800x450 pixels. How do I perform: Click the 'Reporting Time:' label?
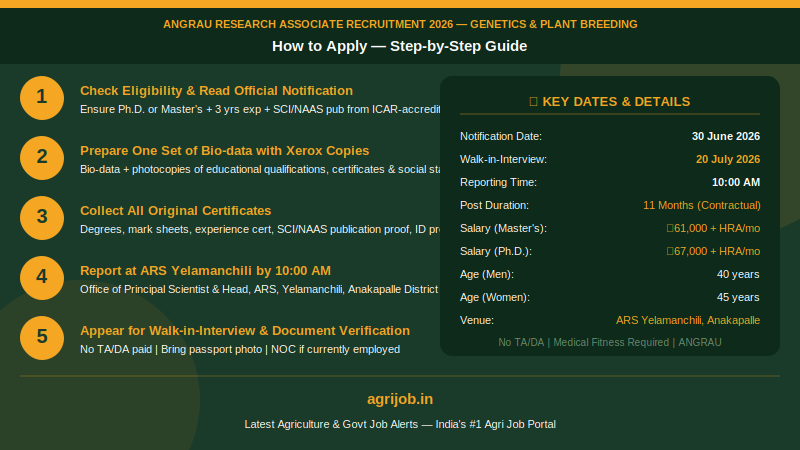click(498, 182)
